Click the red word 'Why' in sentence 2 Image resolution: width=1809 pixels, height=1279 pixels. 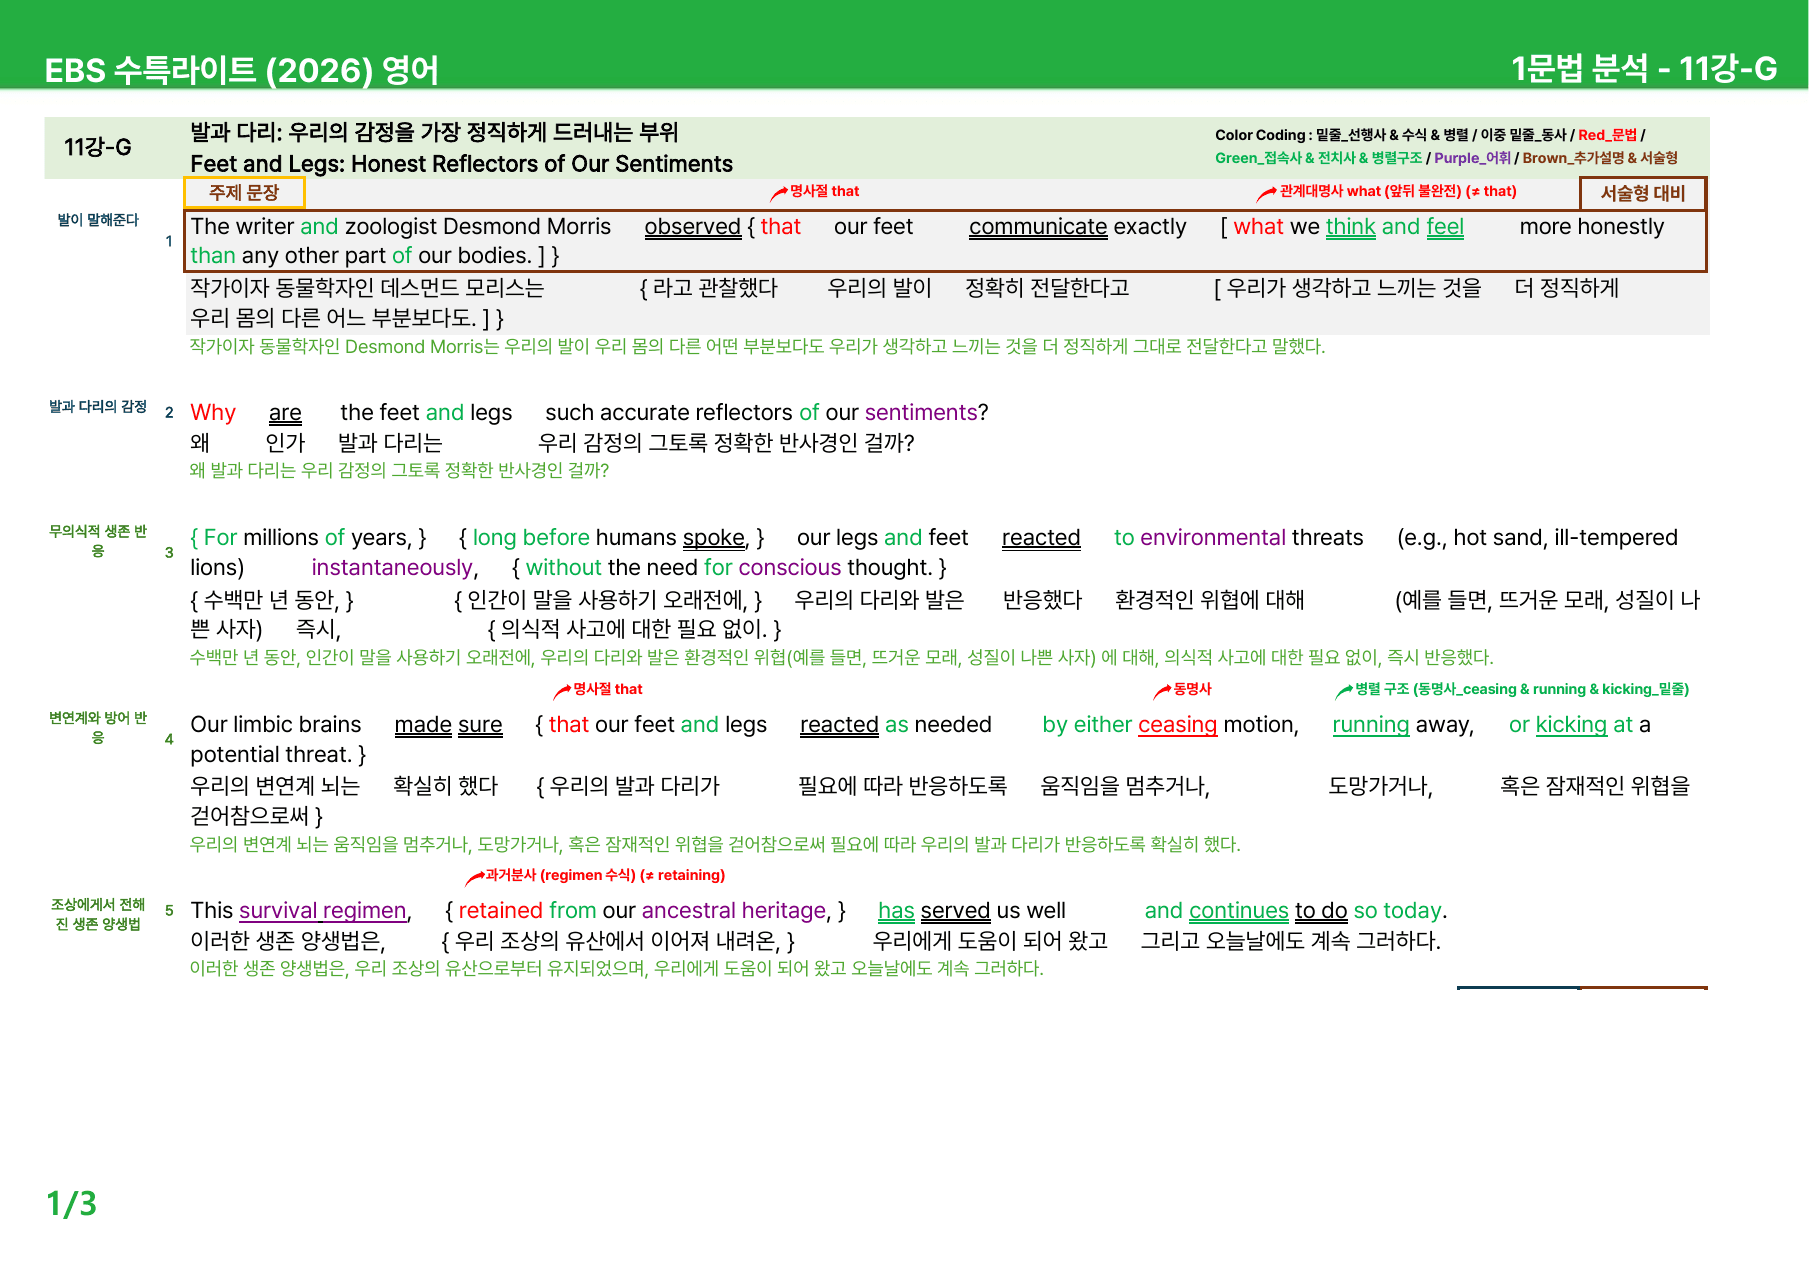[x=213, y=413]
